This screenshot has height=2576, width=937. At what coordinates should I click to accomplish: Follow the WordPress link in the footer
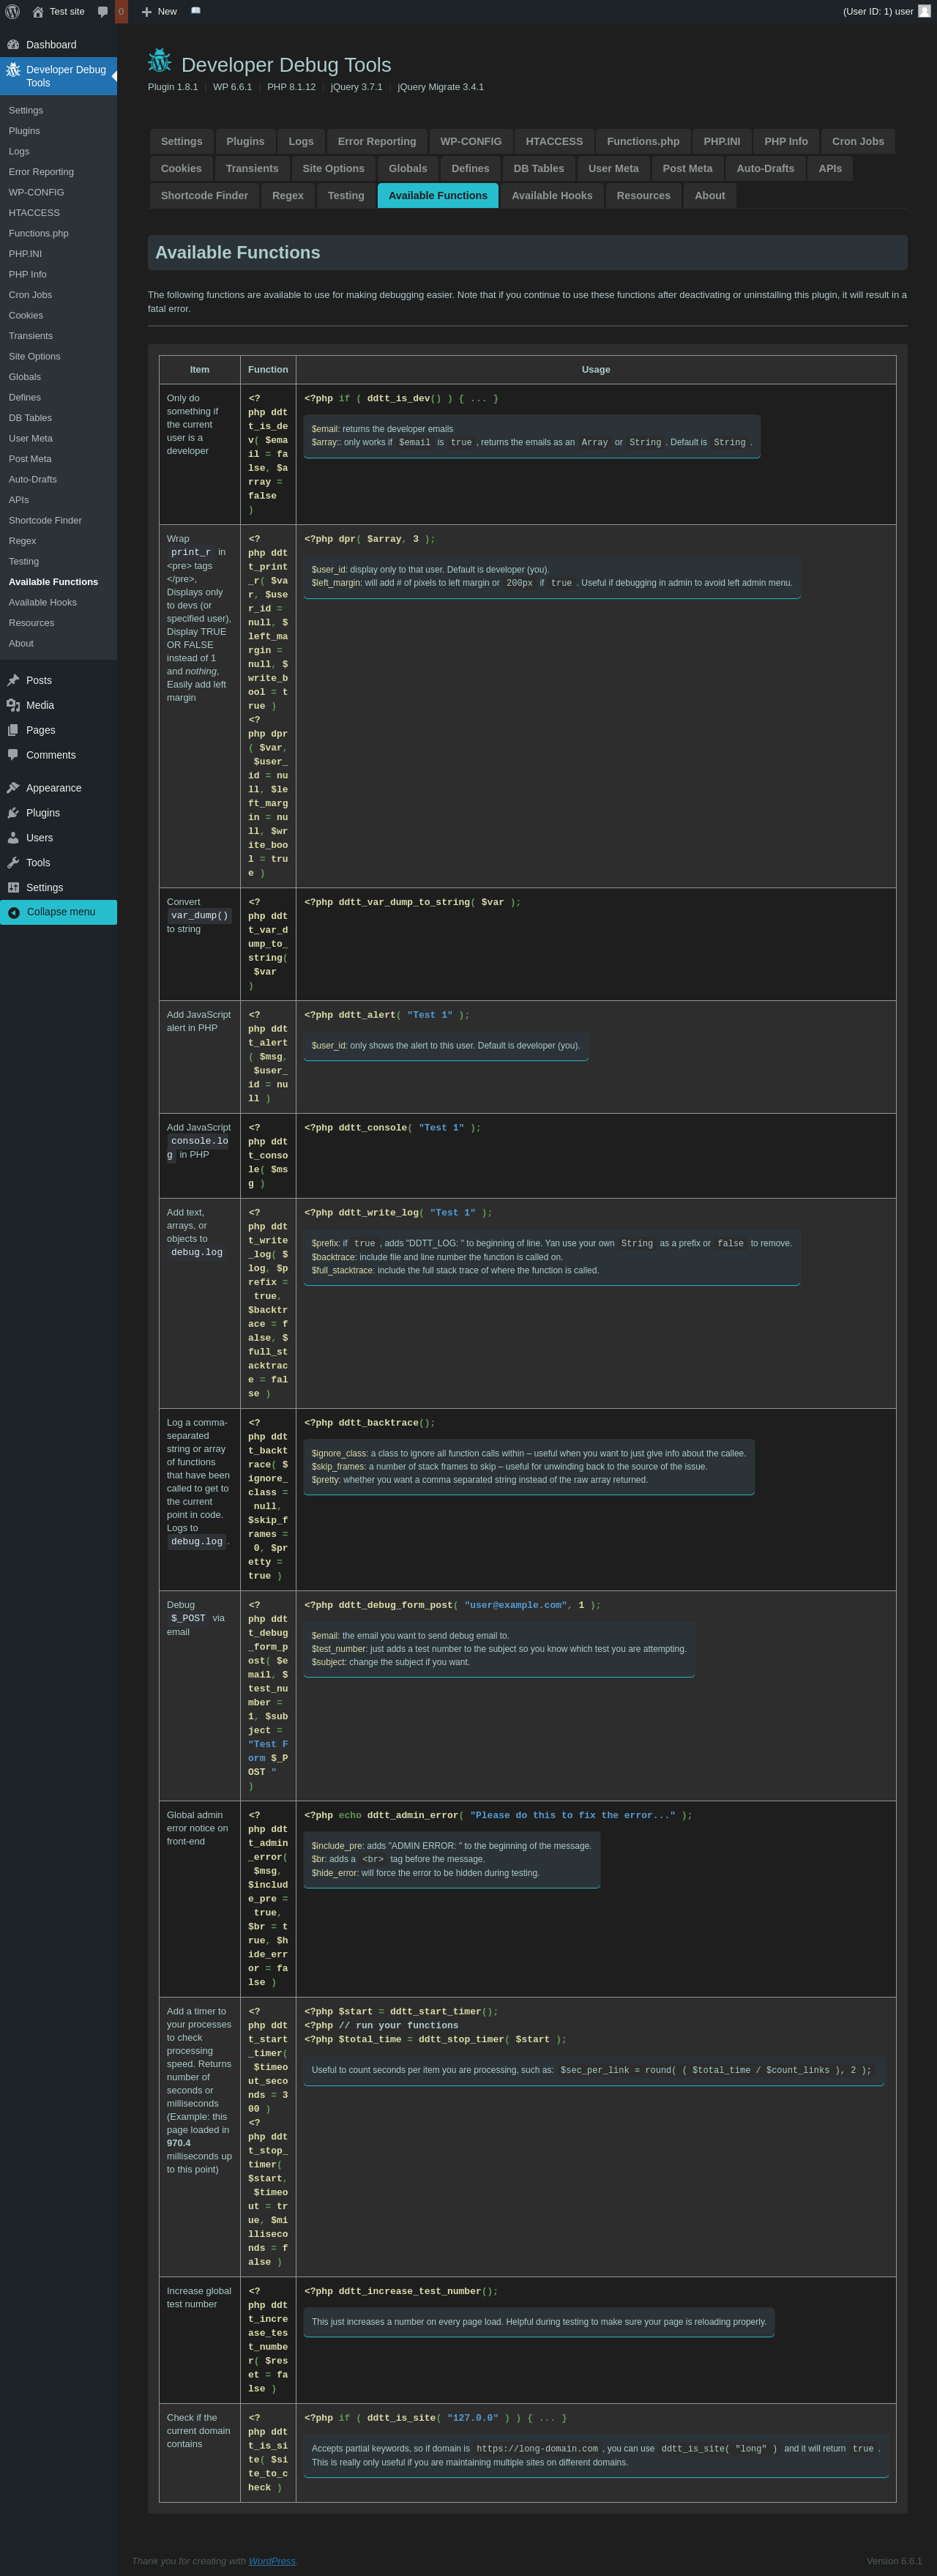[x=272, y=2561]
